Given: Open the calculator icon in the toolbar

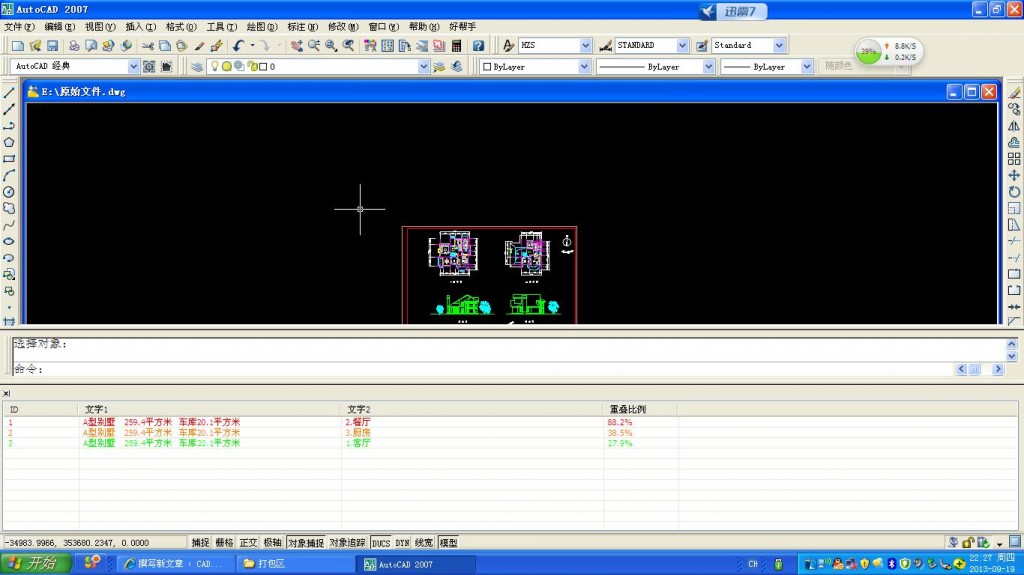Looking at the screenshot, I should point(457,46).
